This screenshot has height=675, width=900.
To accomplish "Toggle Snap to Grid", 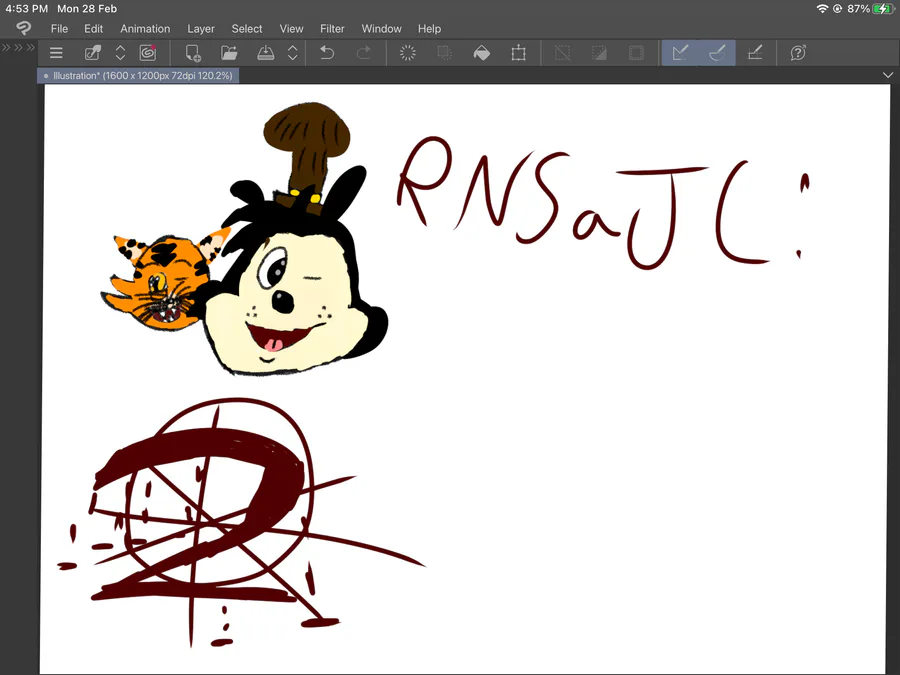I will coord(755,53).
